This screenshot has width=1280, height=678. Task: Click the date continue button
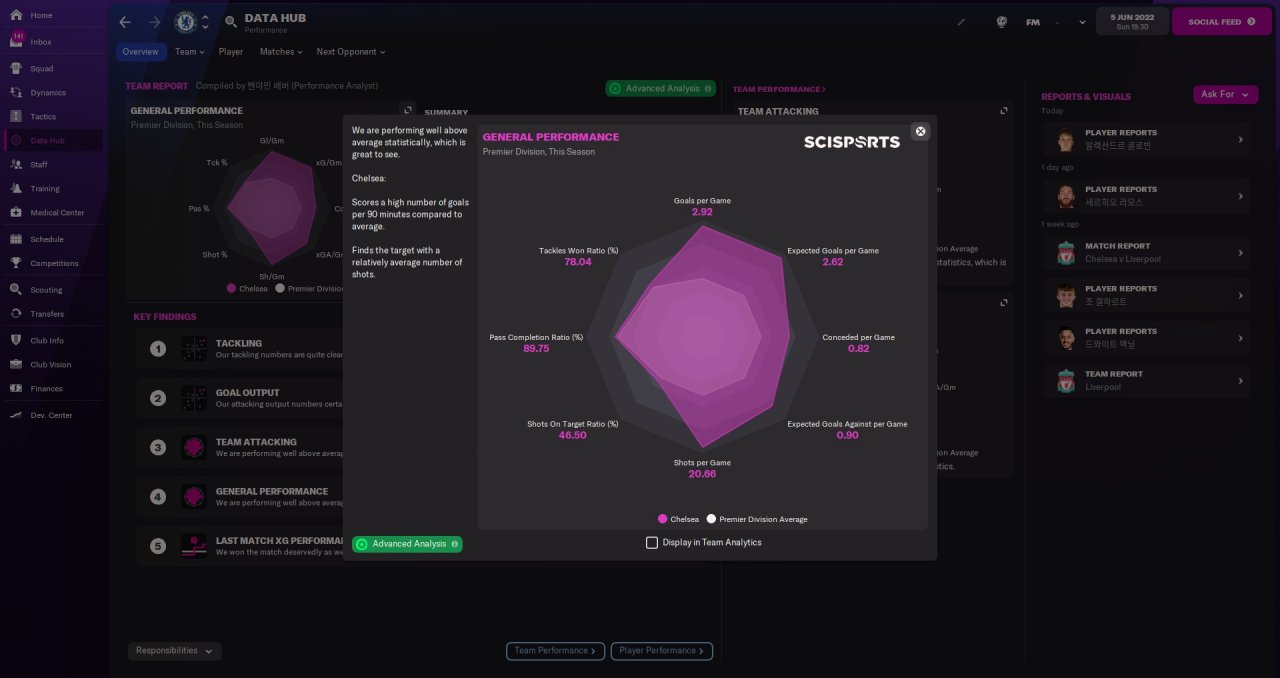coord(1132,21)
